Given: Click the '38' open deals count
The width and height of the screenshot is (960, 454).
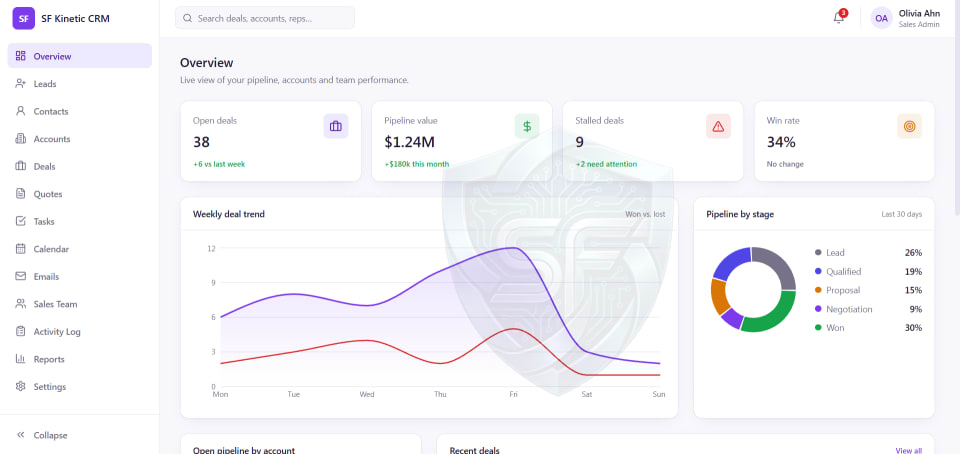Looking at the screenshot, I should tap(201, 142).
